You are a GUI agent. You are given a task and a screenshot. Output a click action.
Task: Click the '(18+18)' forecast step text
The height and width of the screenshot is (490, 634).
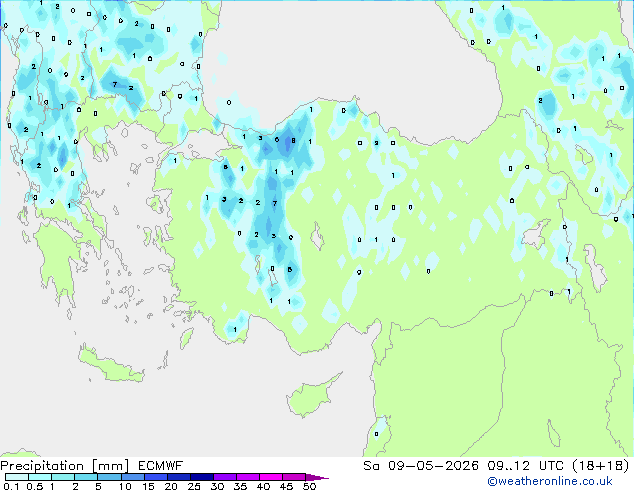pyautogui.click(x=601, y=466)
